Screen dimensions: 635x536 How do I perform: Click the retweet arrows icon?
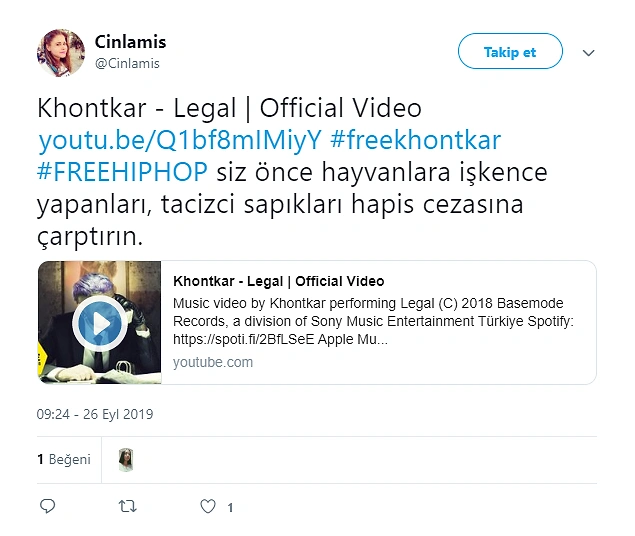[127, 506]
